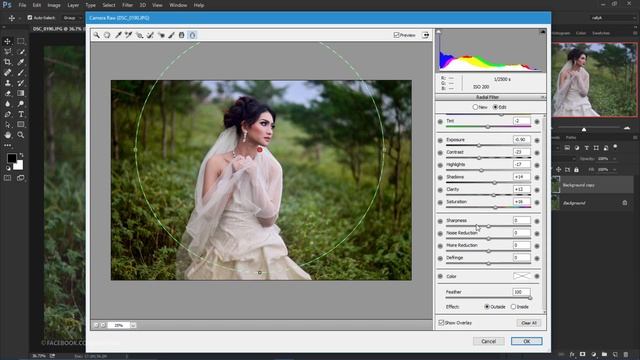Image resolution: width=640 pixels, height=360 pixels.
Task: Select the Crop tool
Action: click(7, 62)
